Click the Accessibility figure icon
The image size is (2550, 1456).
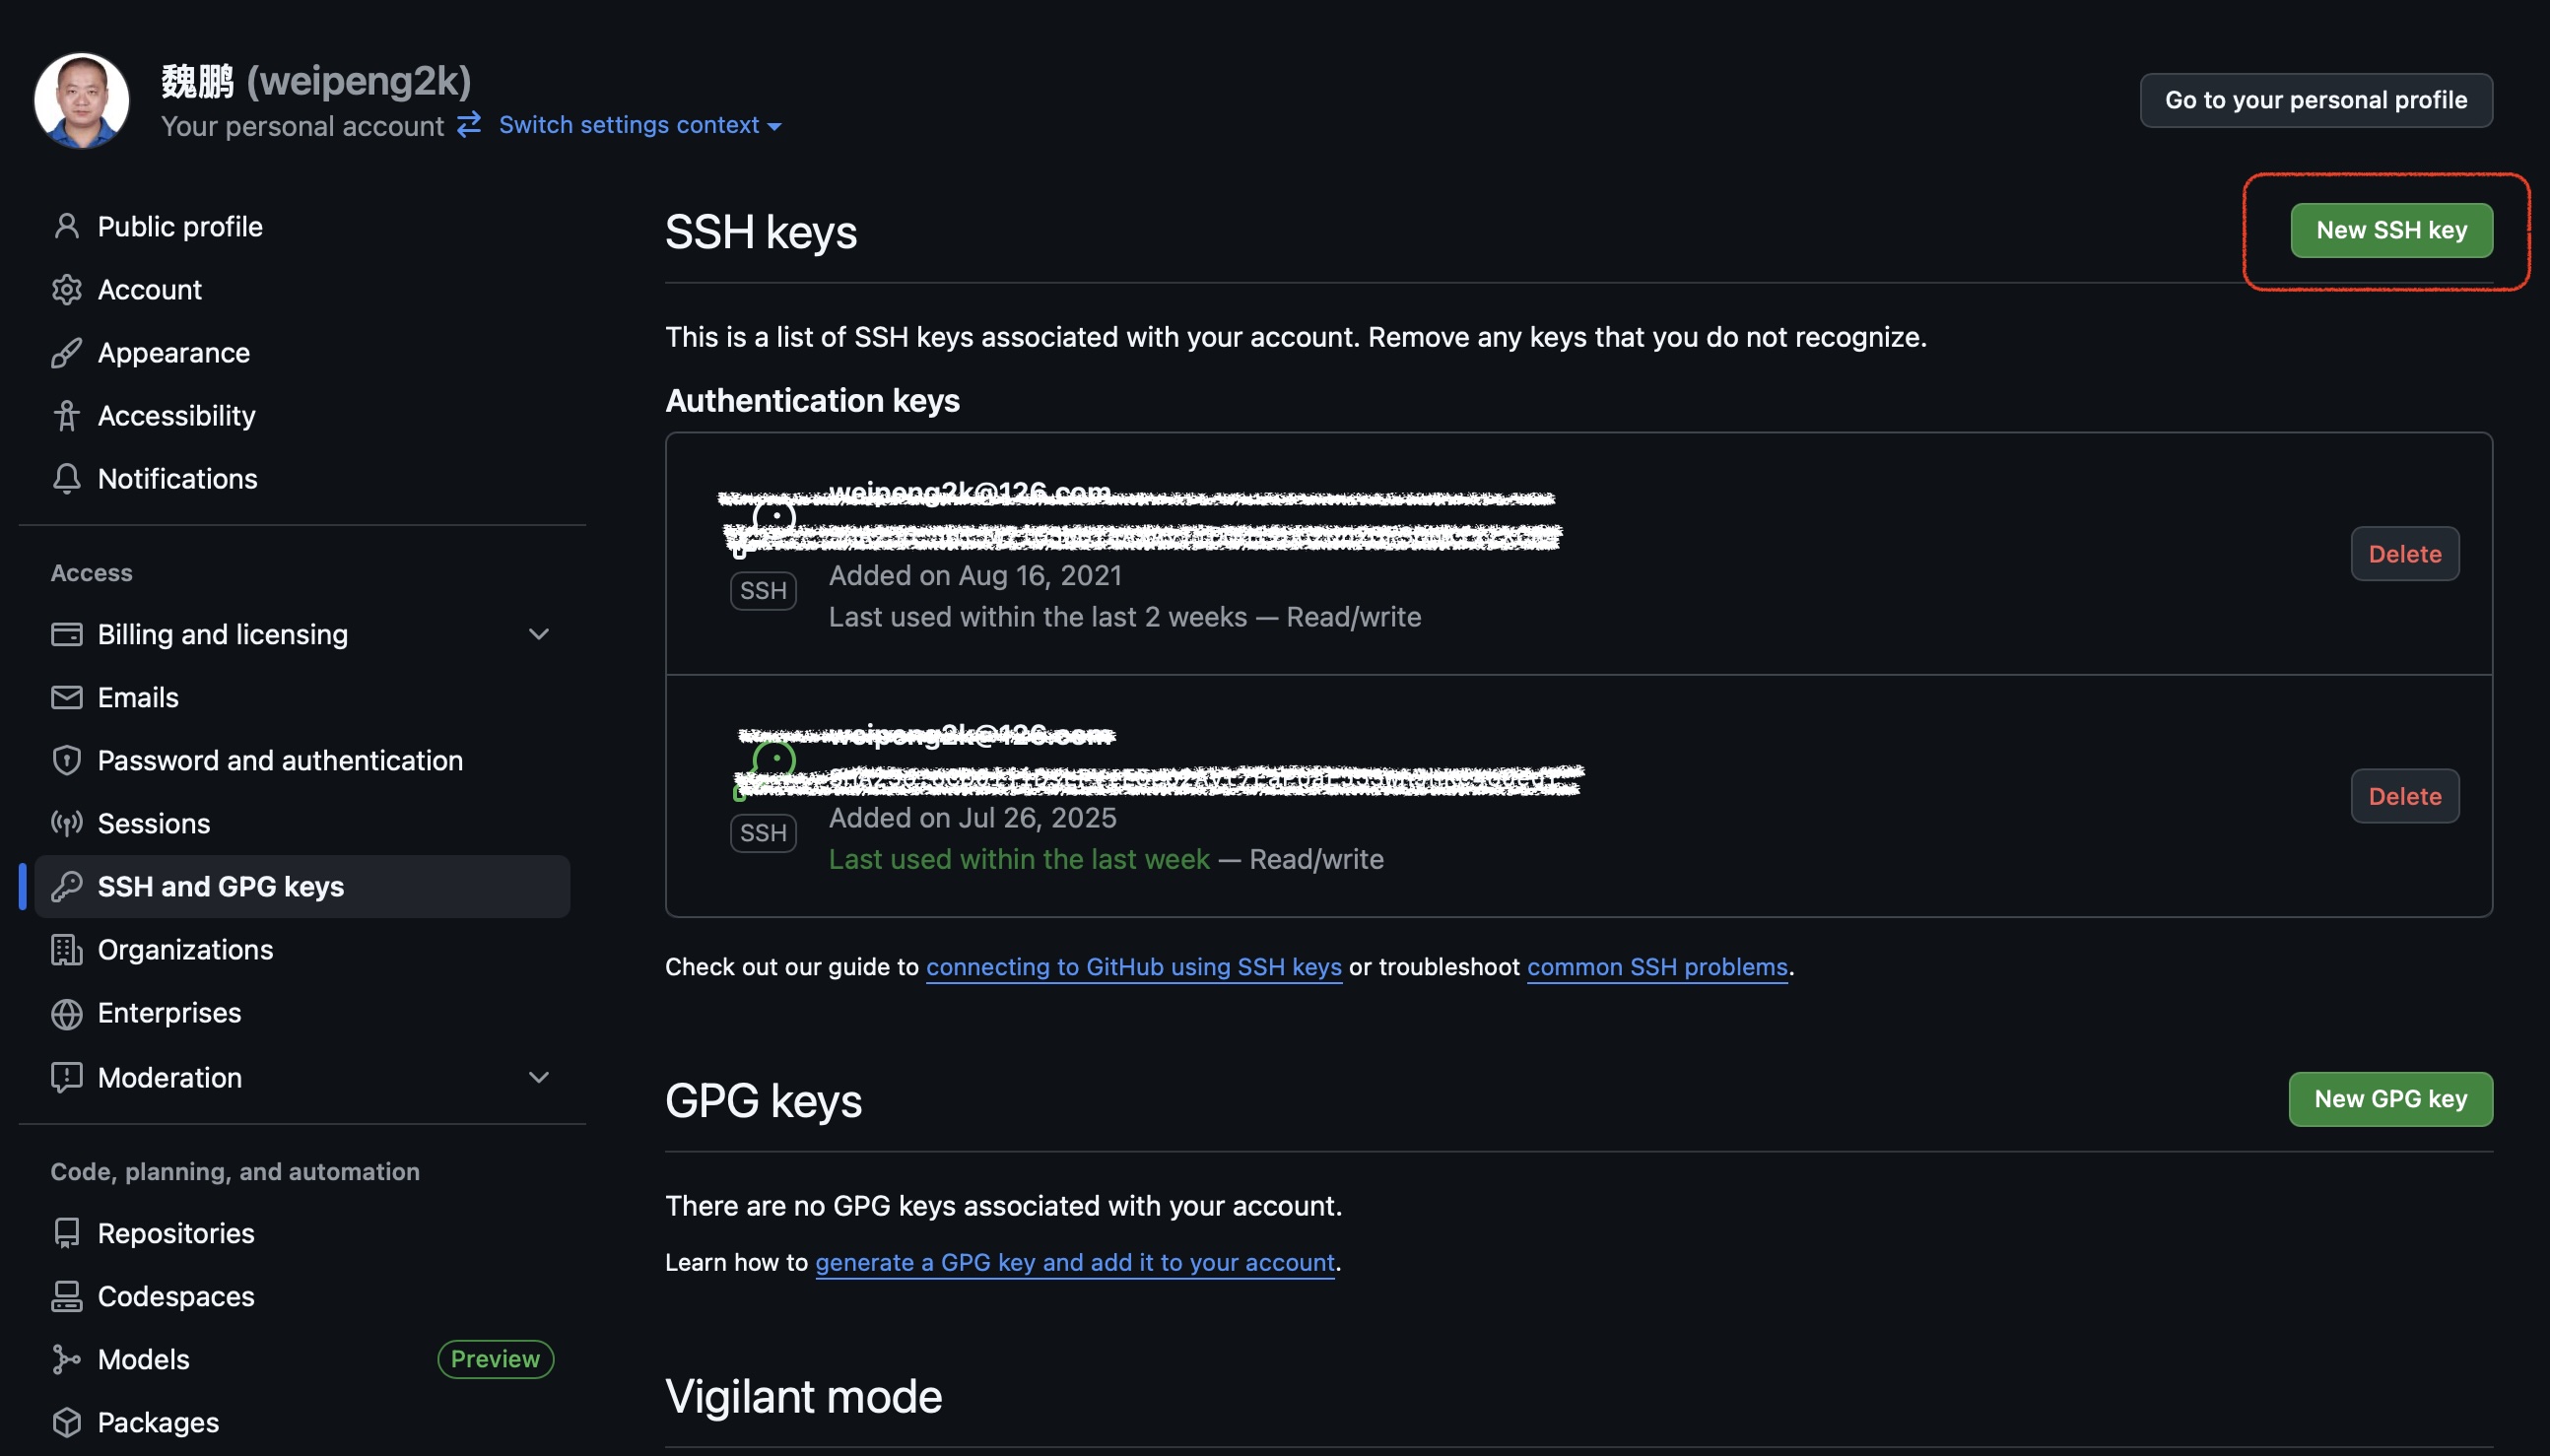coord(66,416)
